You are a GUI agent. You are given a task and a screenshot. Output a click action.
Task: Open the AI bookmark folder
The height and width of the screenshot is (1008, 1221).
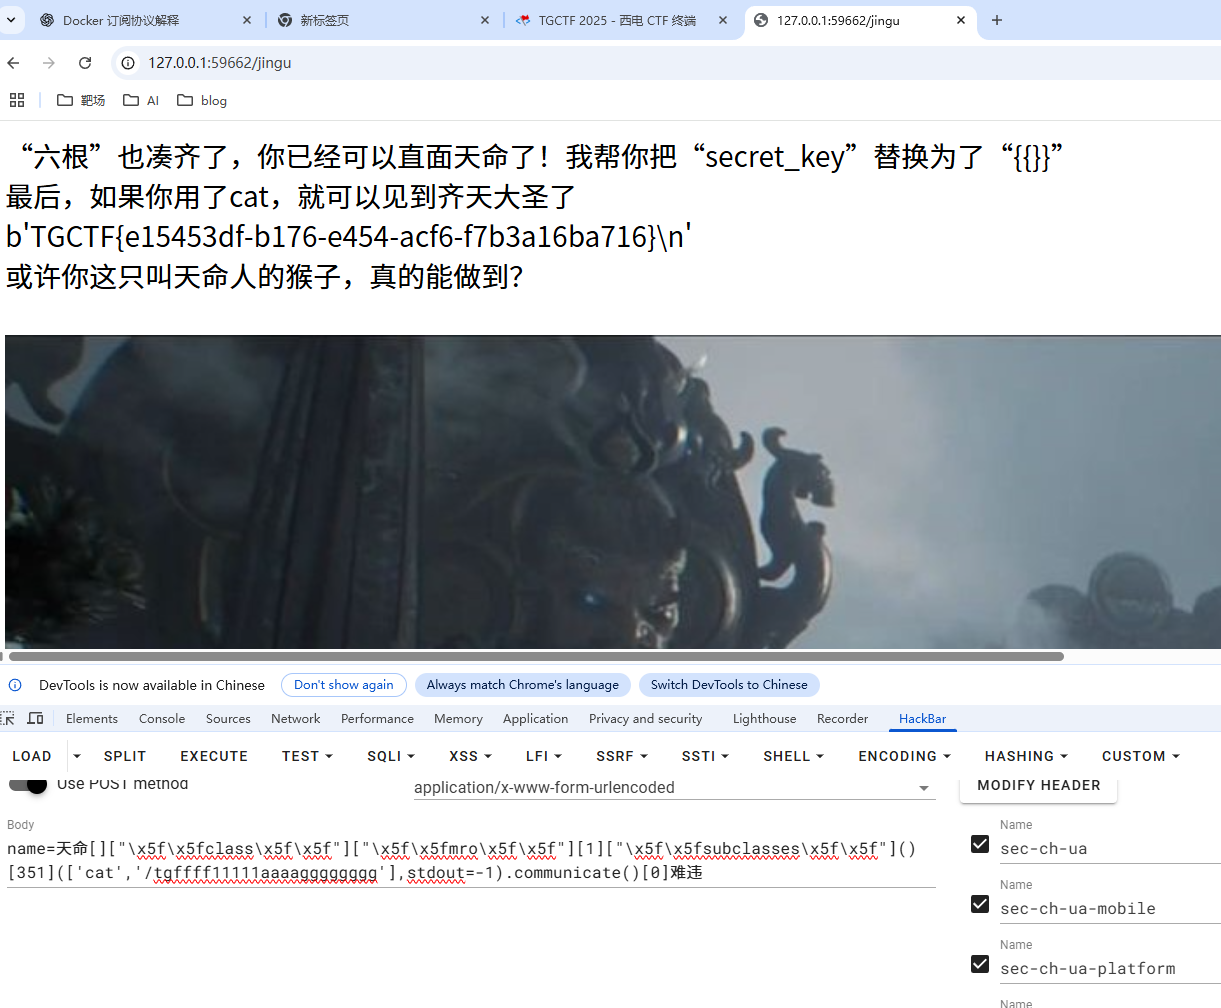tap(141, 100)
